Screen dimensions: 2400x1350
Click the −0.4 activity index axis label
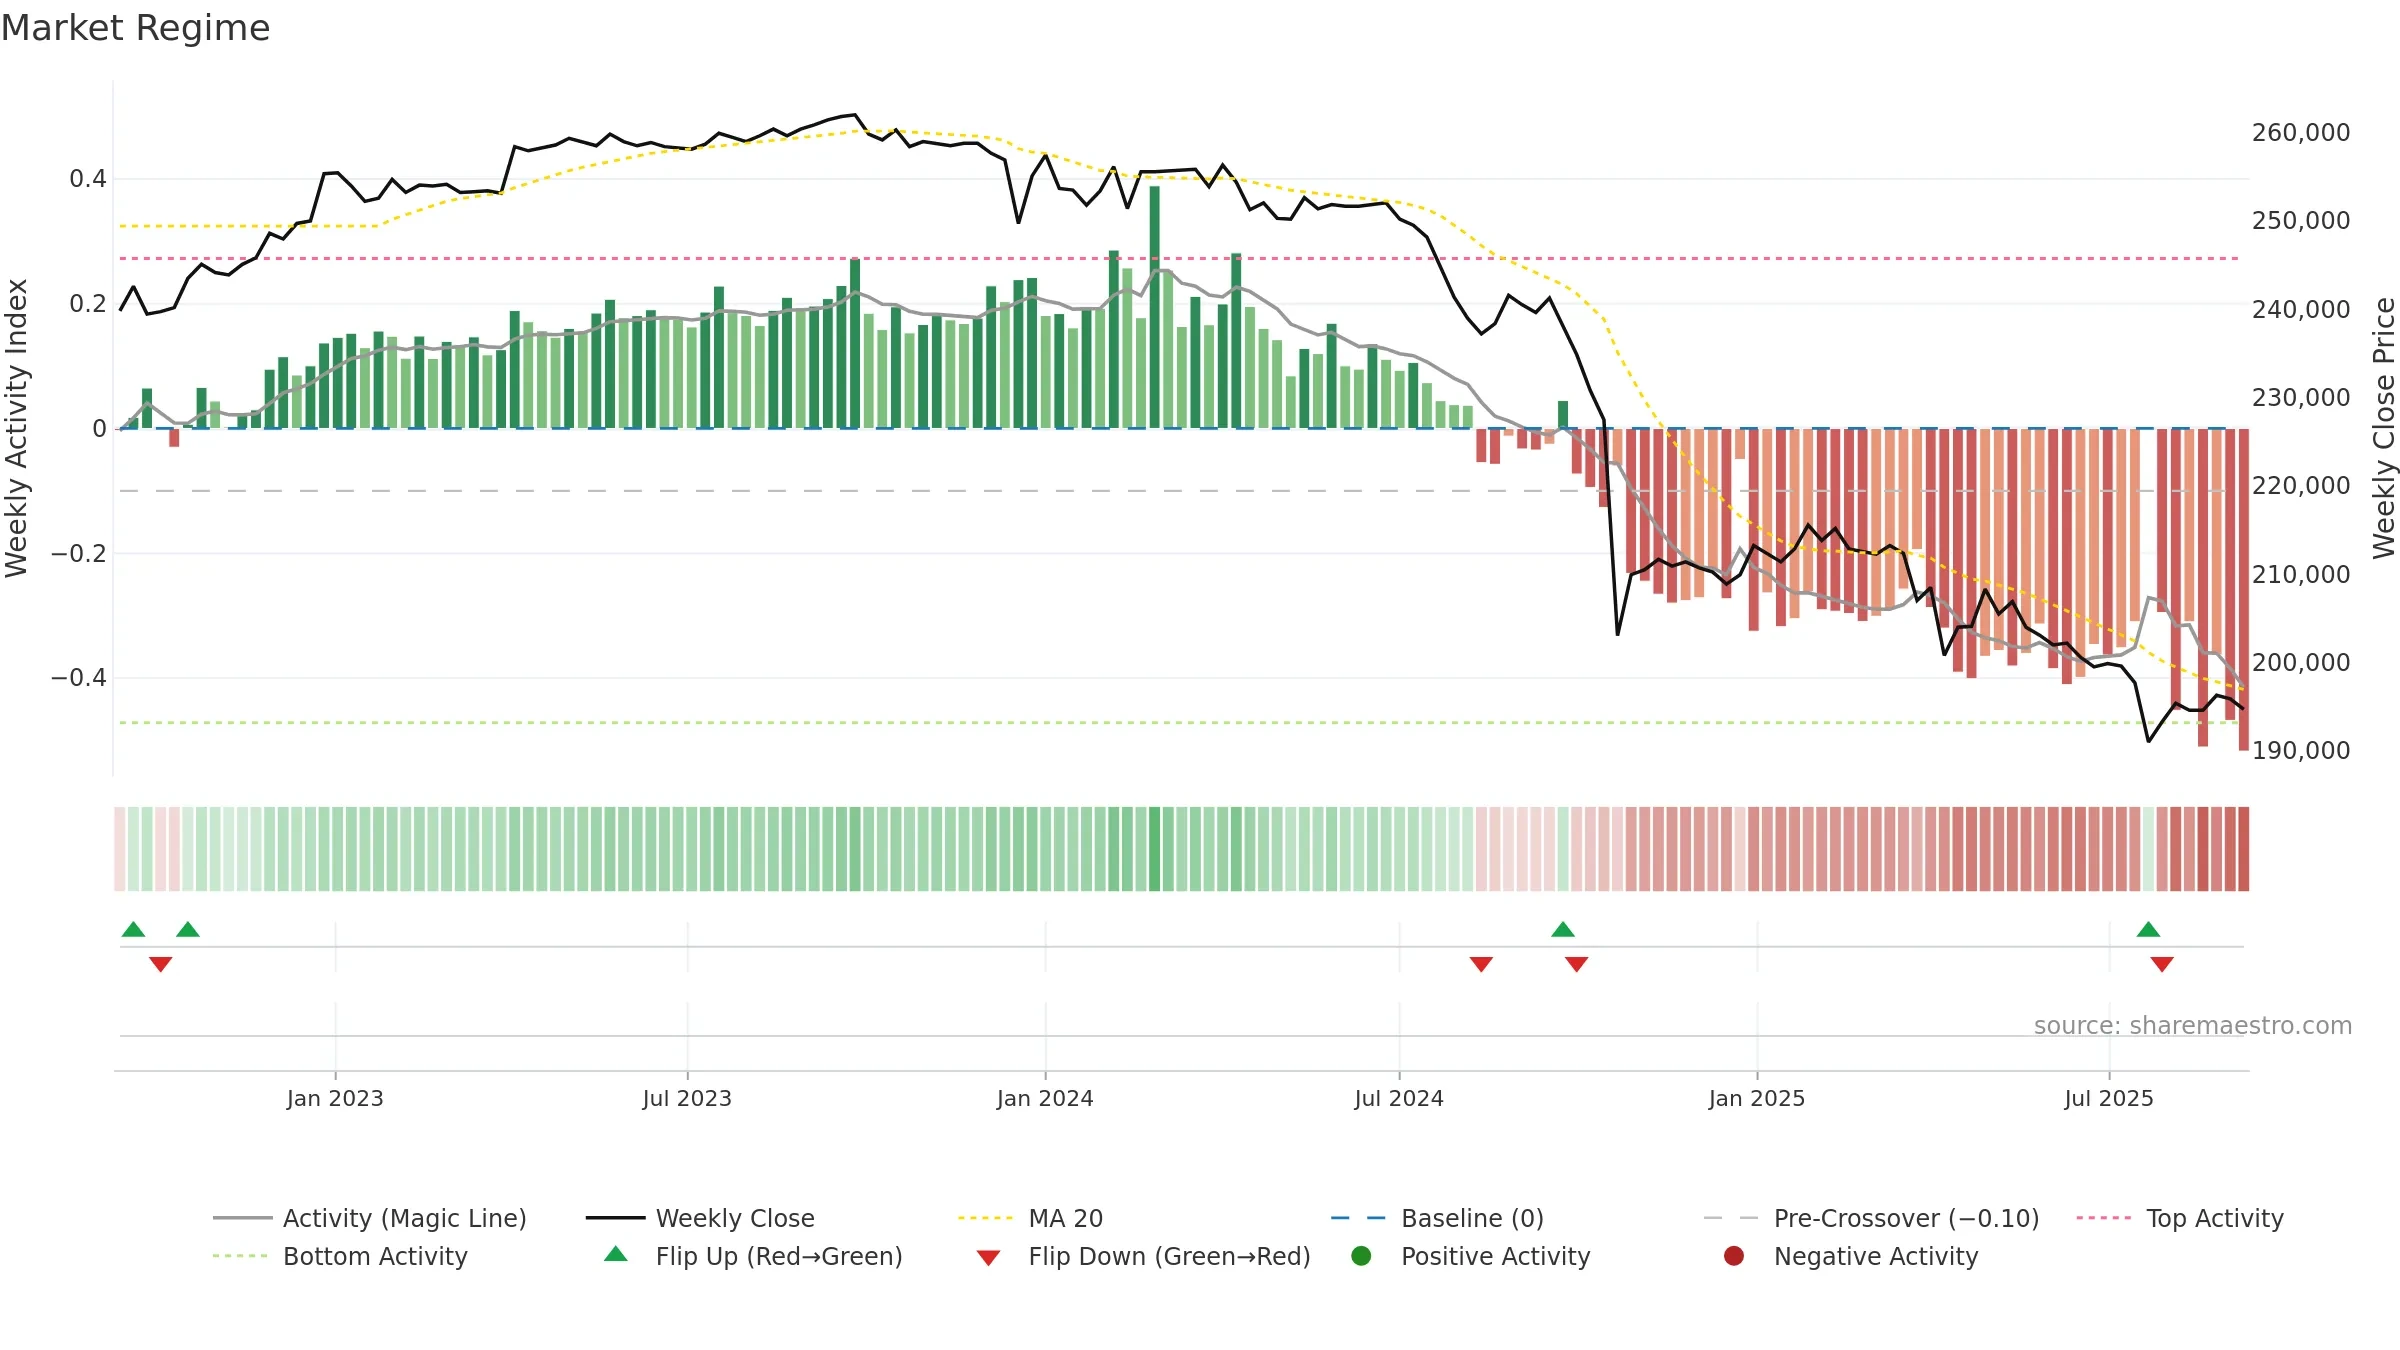pos(79,678)
